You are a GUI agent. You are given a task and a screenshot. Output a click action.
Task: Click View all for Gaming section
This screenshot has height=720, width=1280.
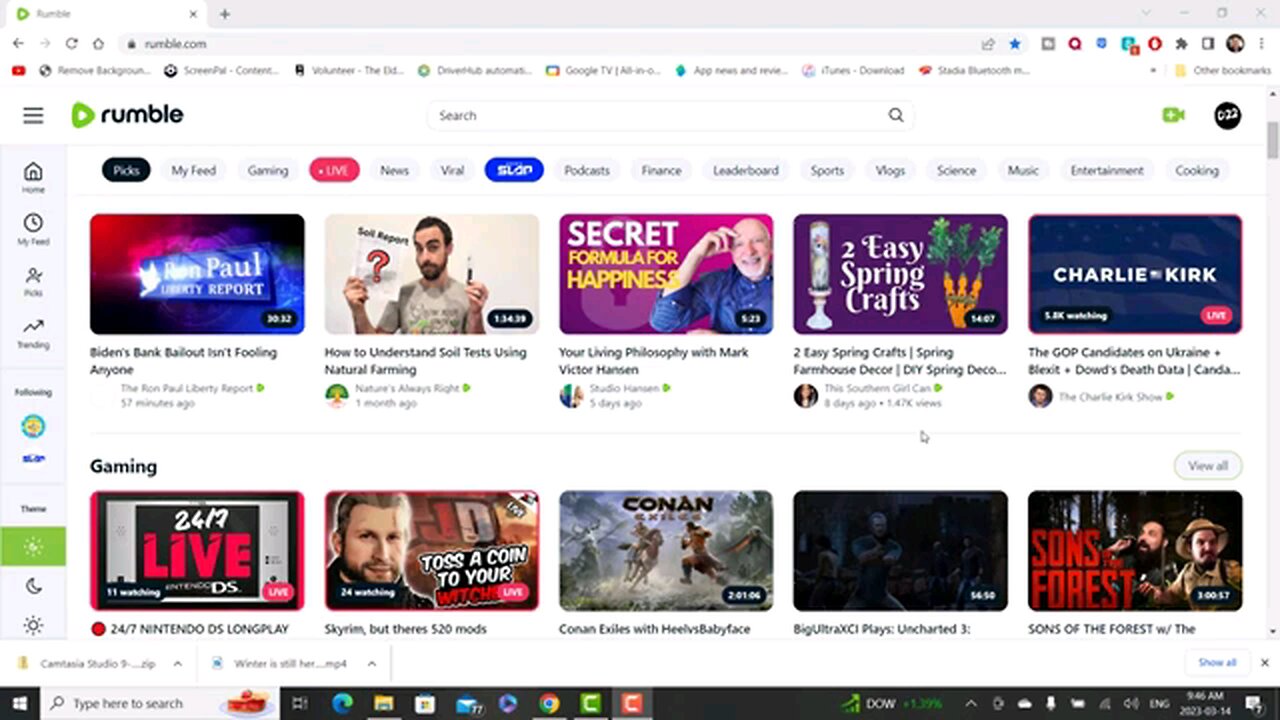tap(1208, 466)
